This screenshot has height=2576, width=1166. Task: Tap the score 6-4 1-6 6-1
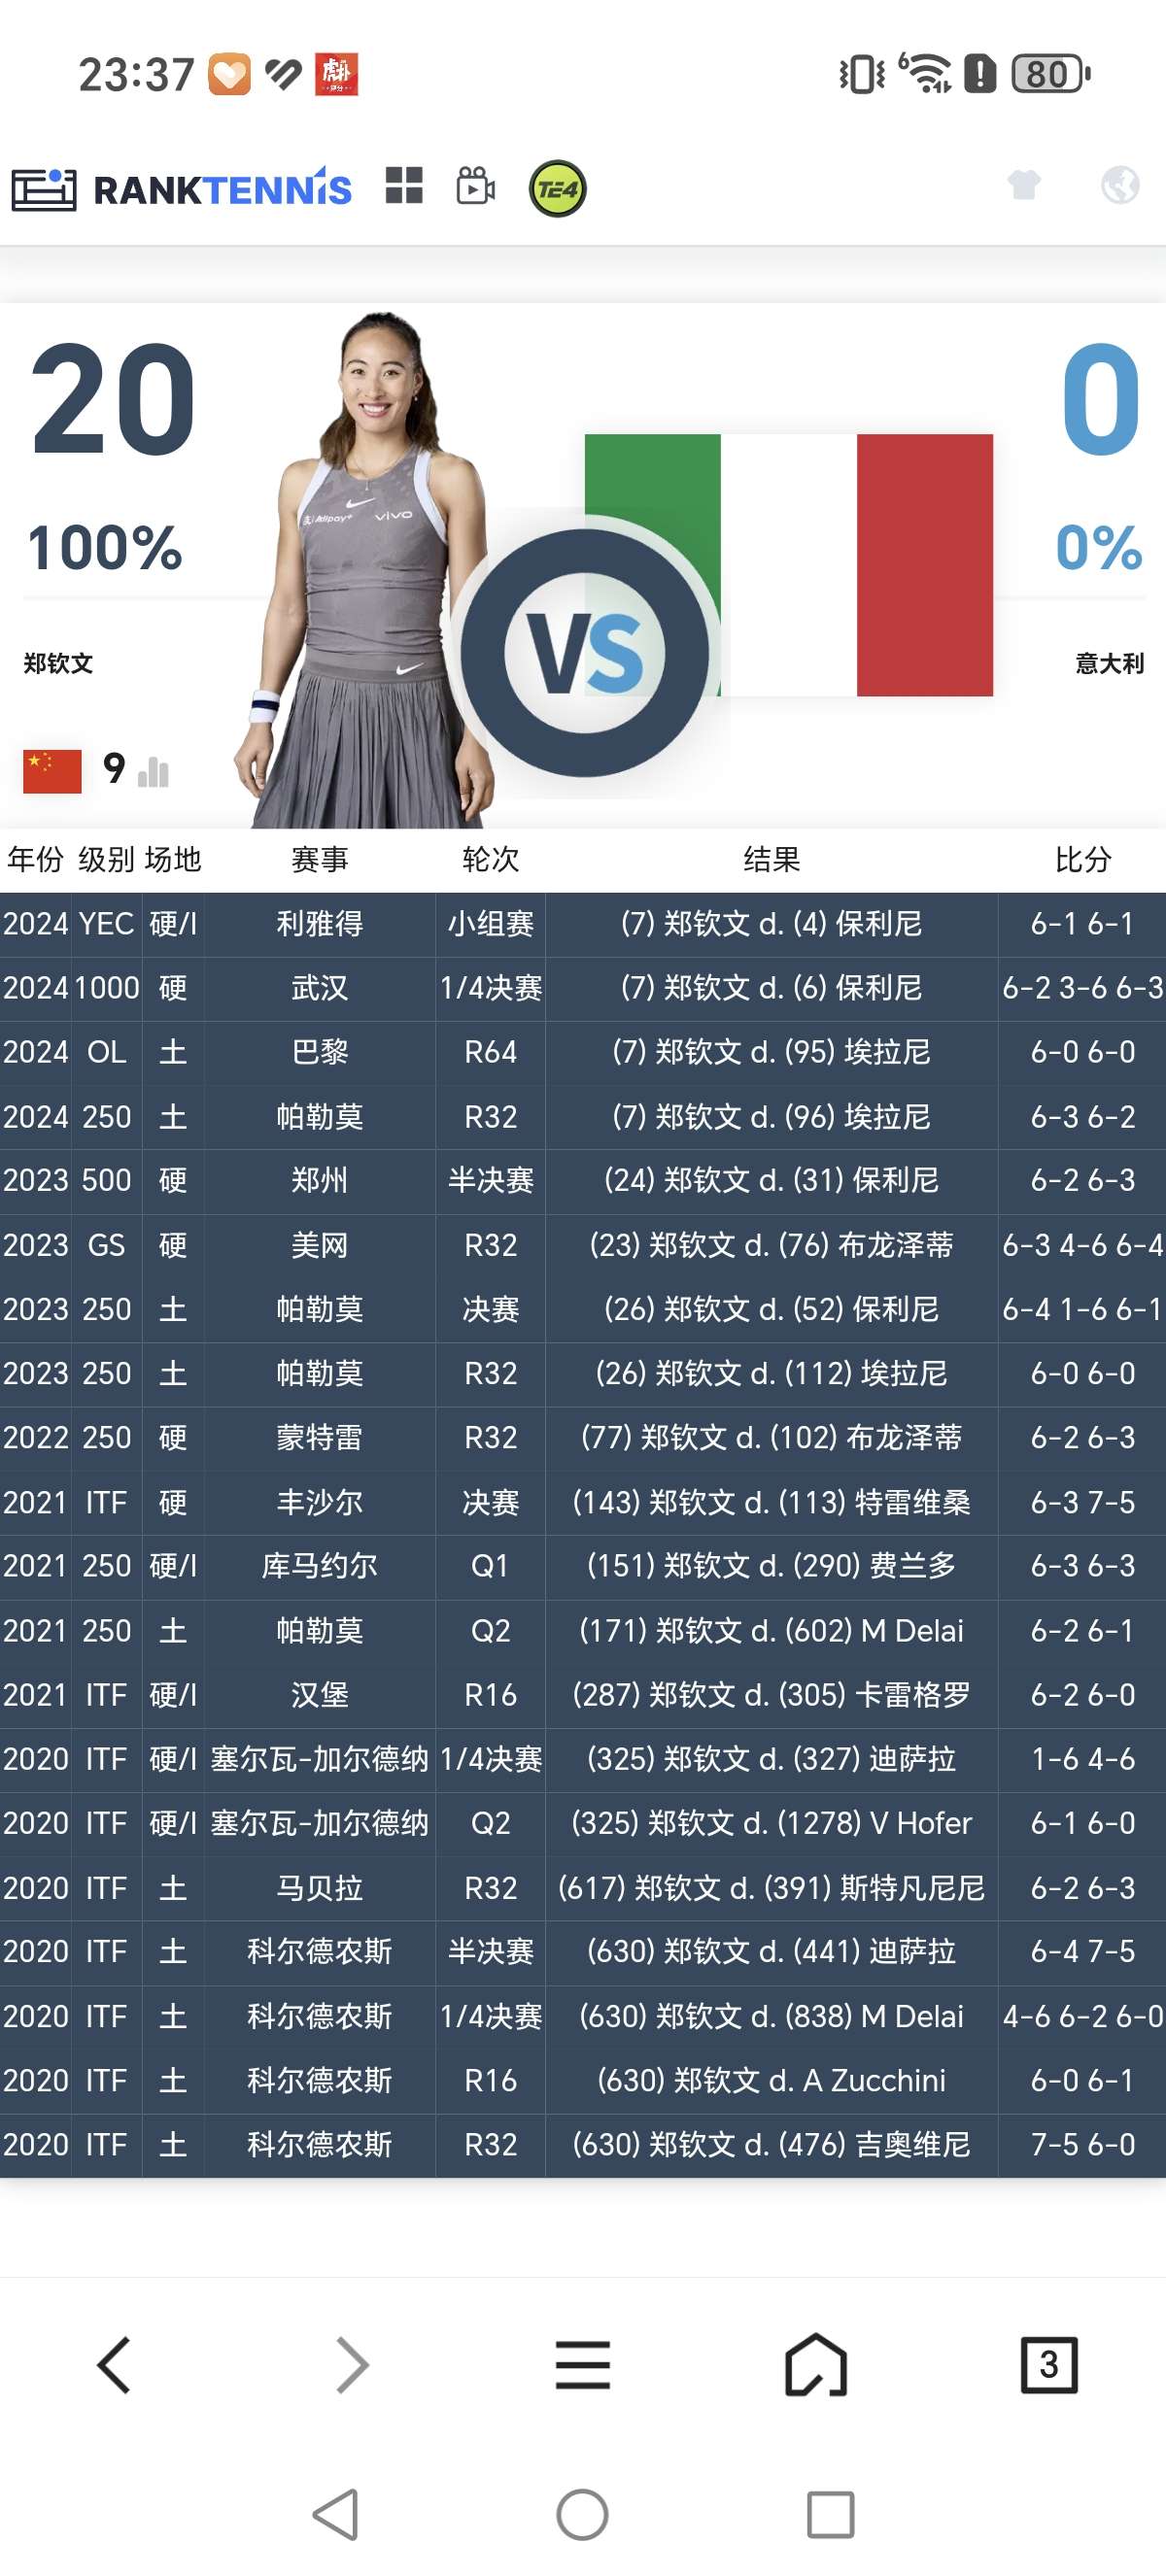(x=1083, y=1309)
